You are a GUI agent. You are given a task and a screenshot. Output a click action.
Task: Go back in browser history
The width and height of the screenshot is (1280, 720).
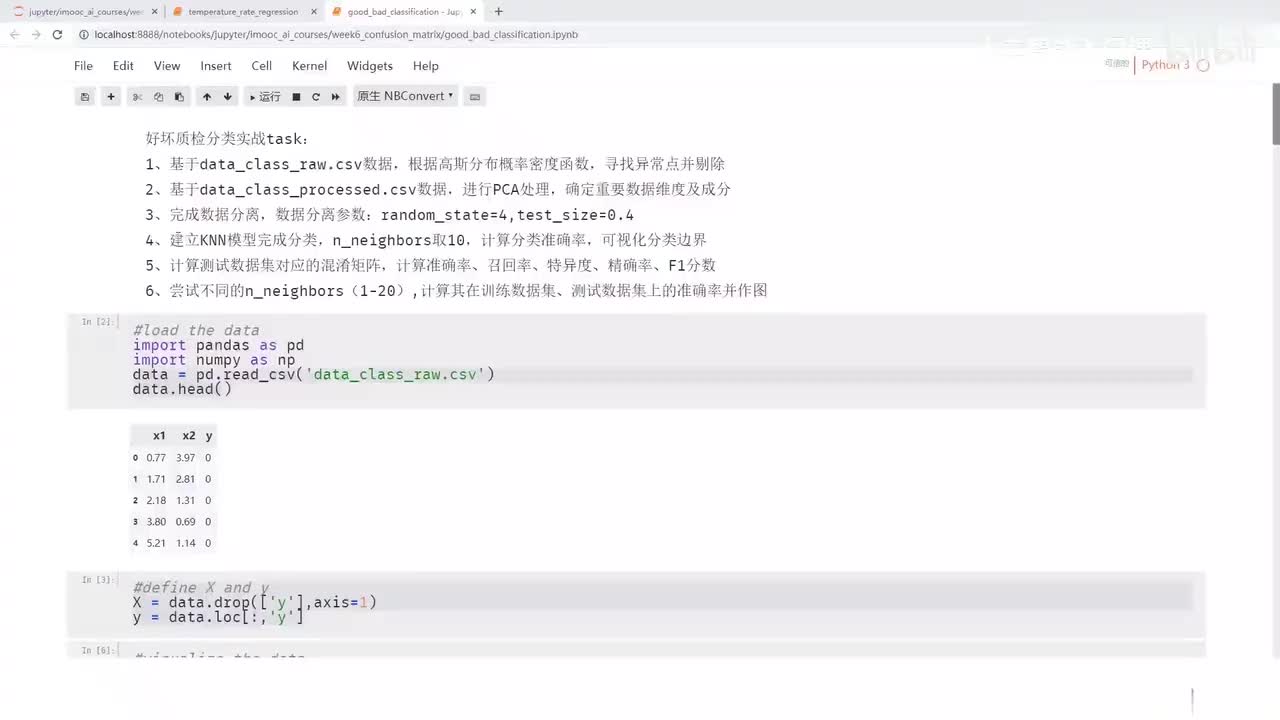click(x=14, y=34)
